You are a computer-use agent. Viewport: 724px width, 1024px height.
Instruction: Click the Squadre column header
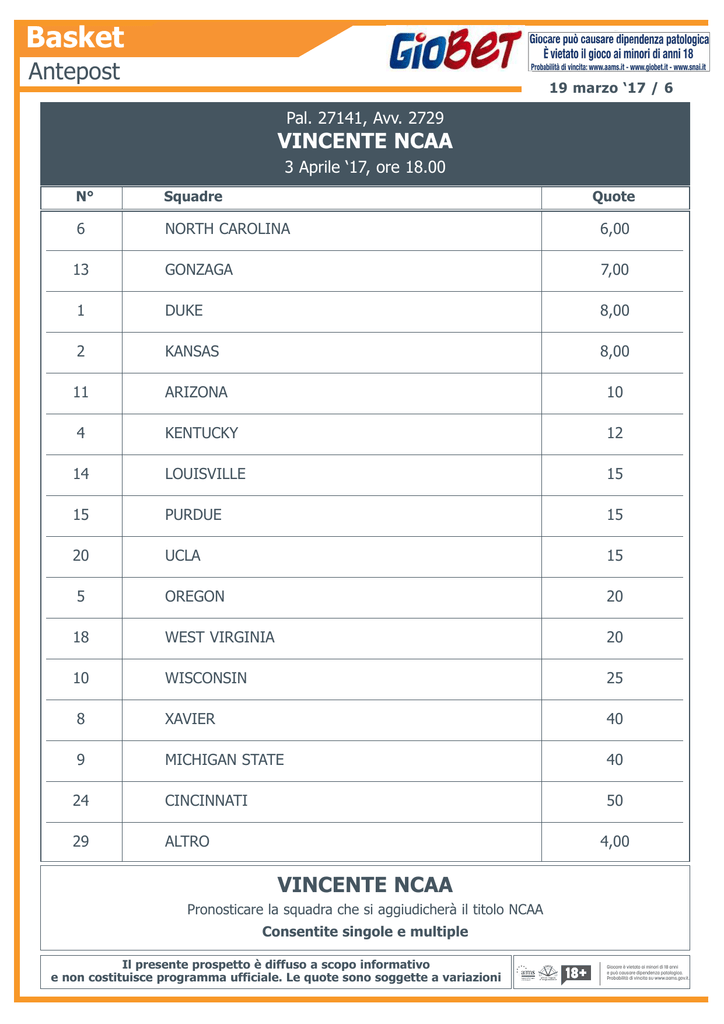pos(193,197)
